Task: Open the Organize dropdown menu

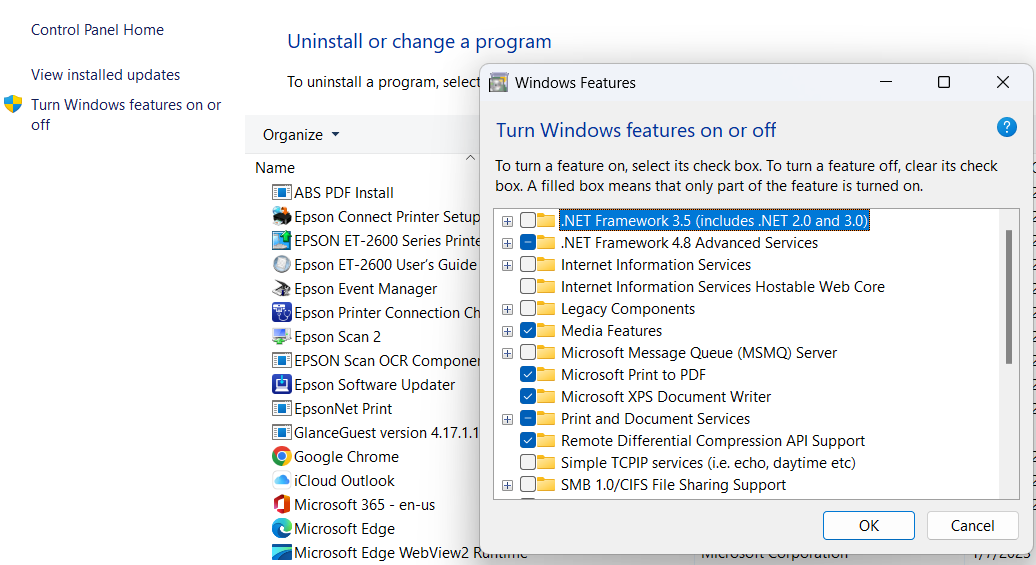Action: point(301,135)
